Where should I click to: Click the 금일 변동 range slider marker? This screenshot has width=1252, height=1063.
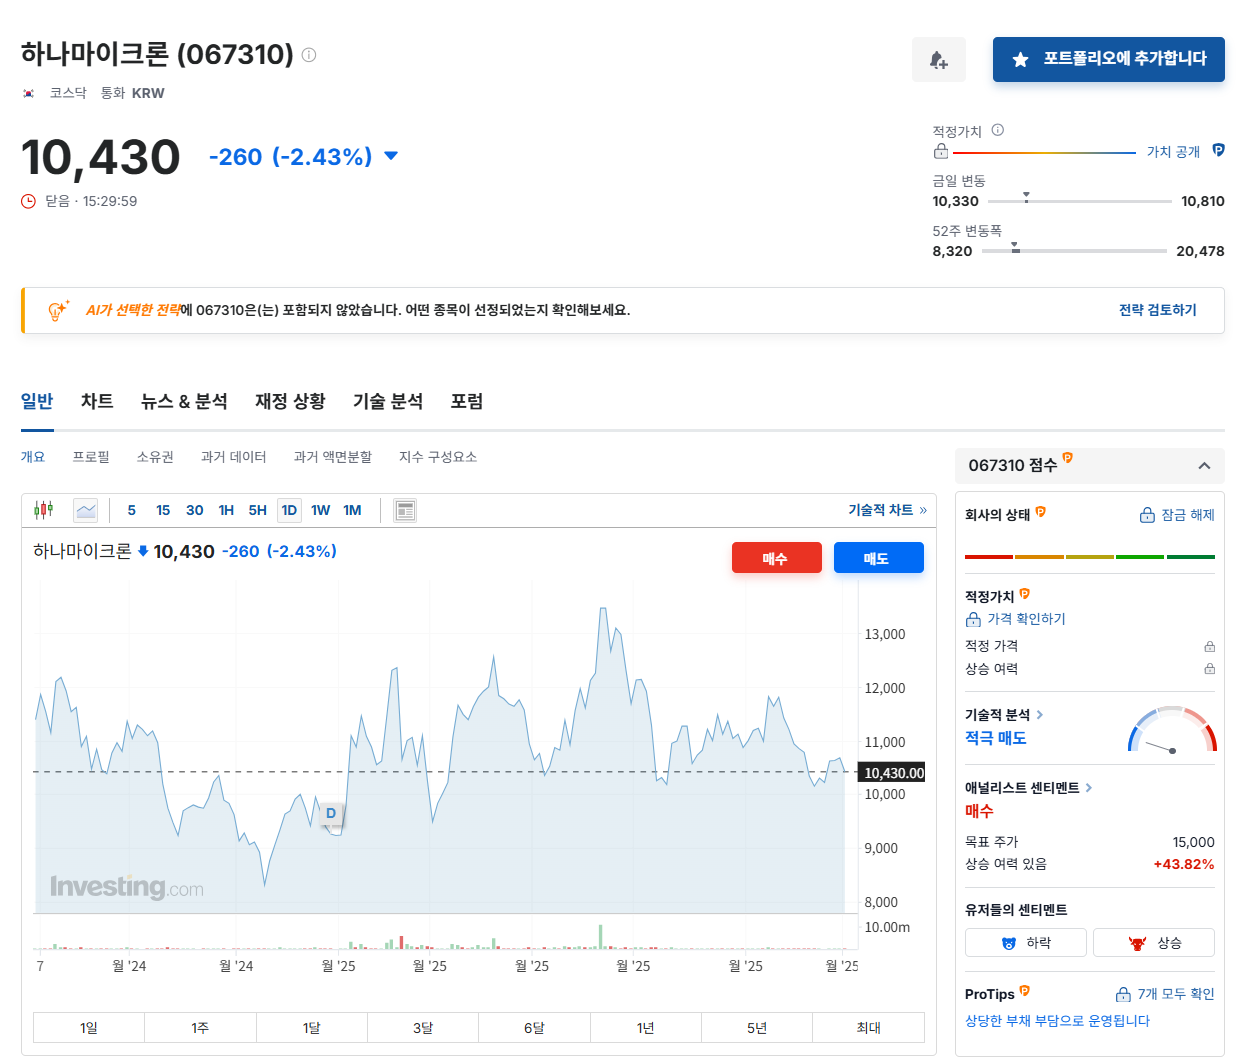1026,197
